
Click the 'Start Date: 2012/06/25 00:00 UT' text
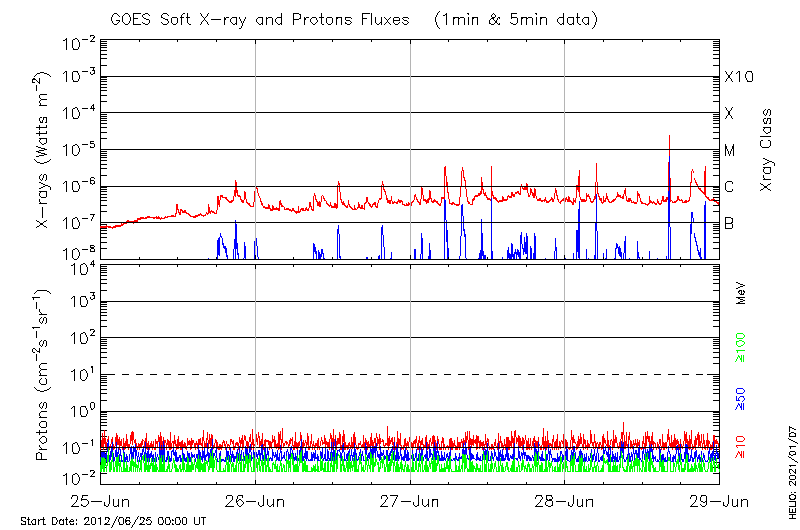(x=113, y=521)
